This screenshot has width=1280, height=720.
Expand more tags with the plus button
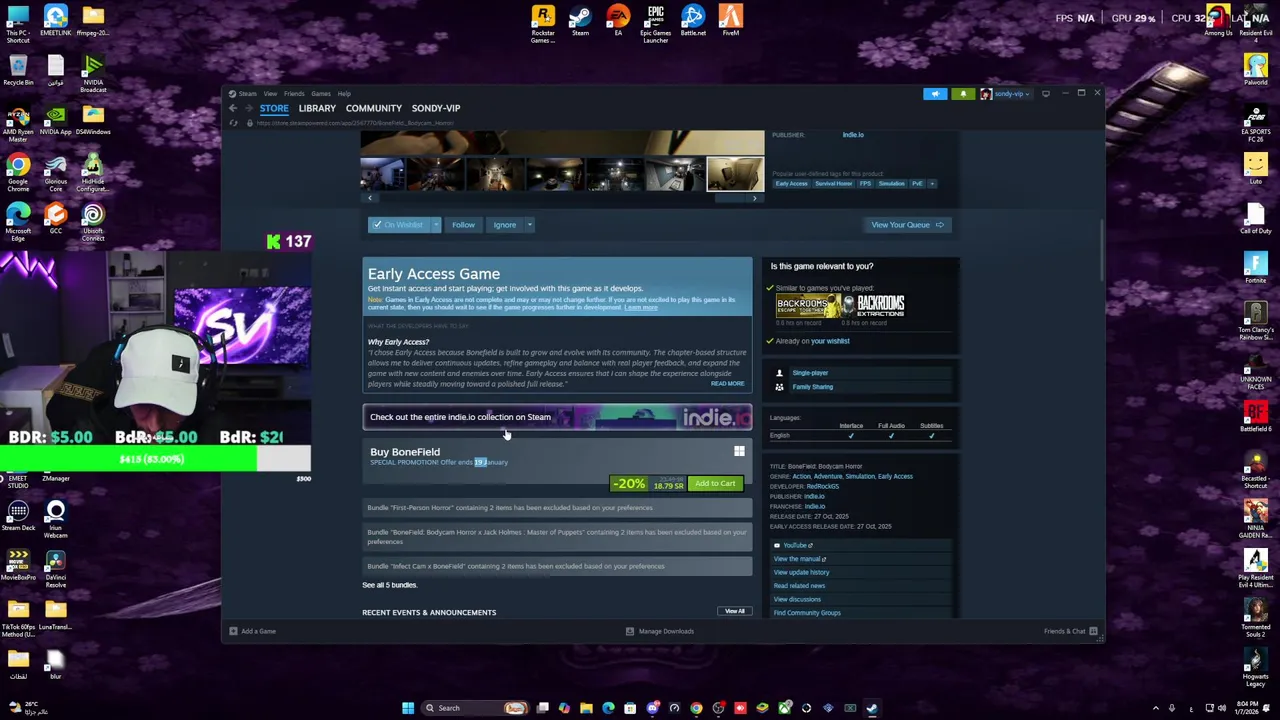pyautogui.click(x=931, y=184)
